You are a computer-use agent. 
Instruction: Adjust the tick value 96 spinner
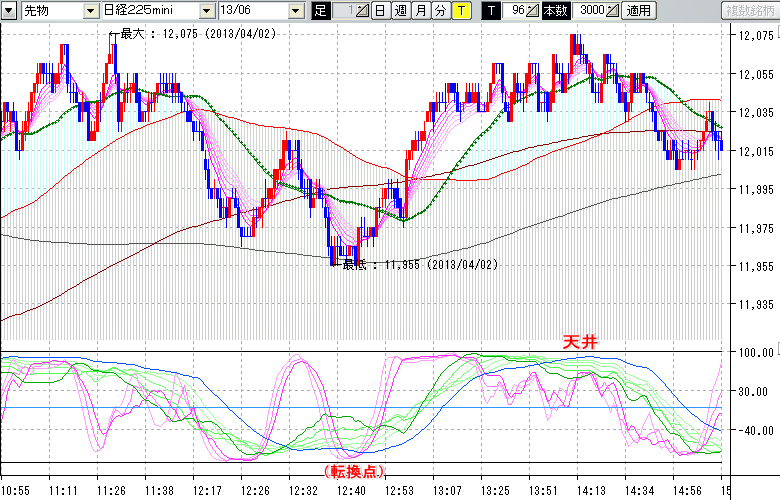pos(533,11)
